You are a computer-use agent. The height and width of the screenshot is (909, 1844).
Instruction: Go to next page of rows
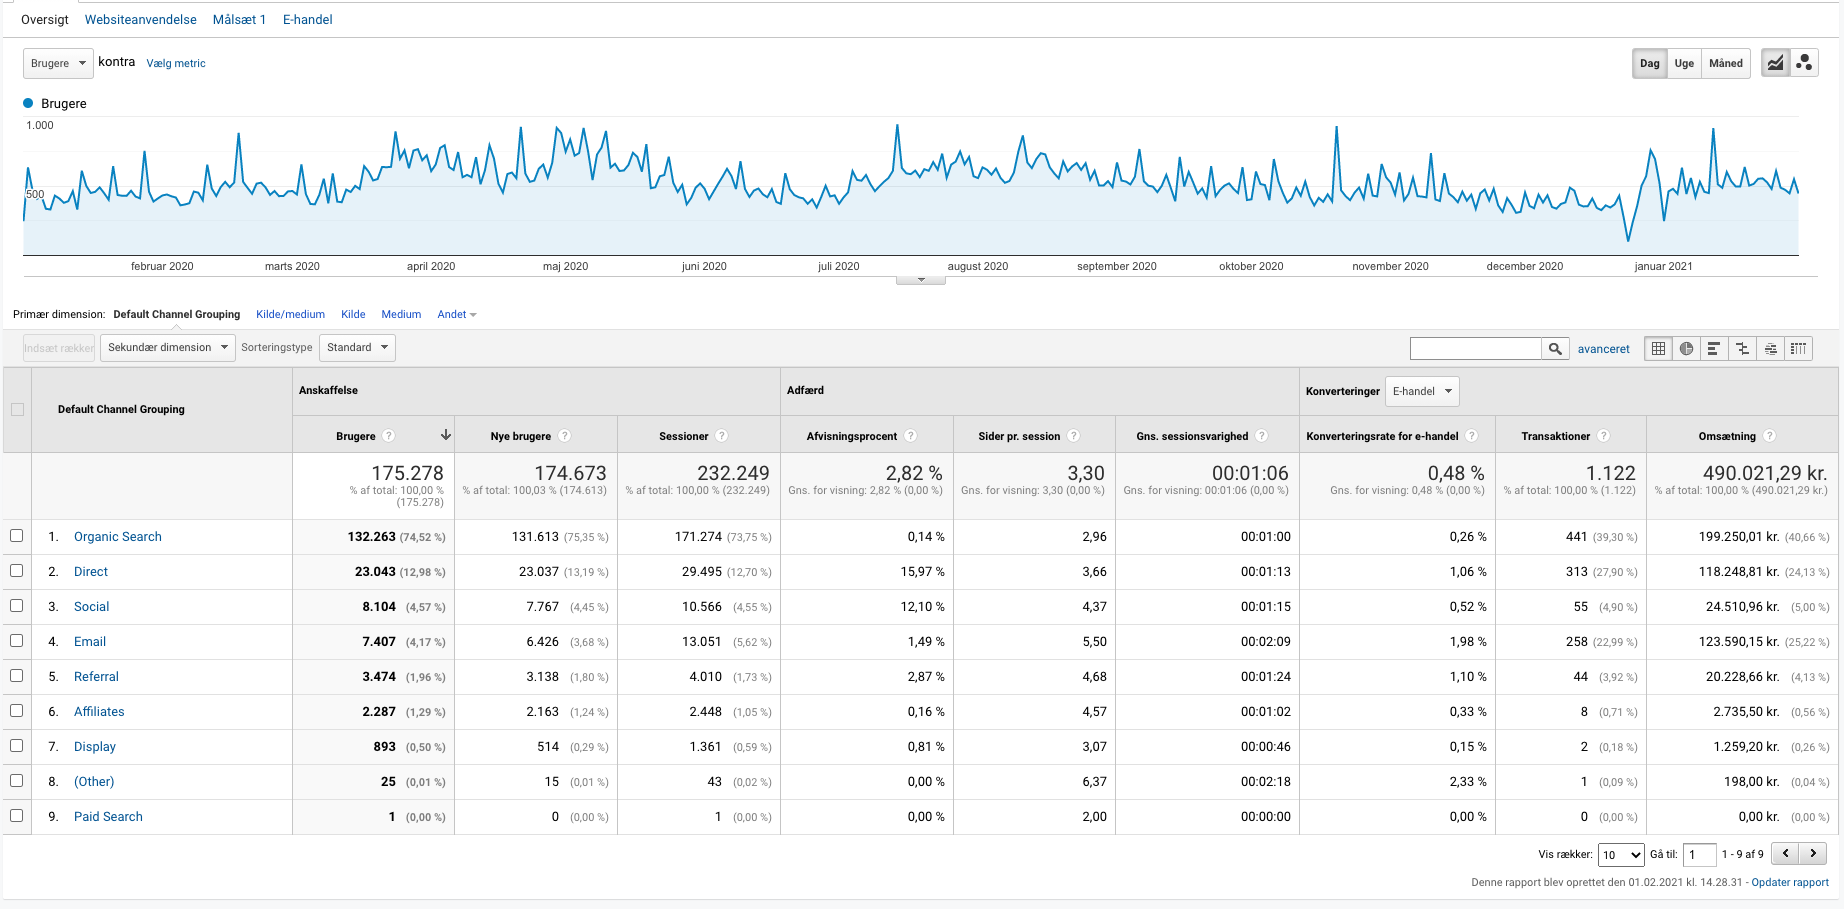pyautogui.click(x=1813, y=854)
